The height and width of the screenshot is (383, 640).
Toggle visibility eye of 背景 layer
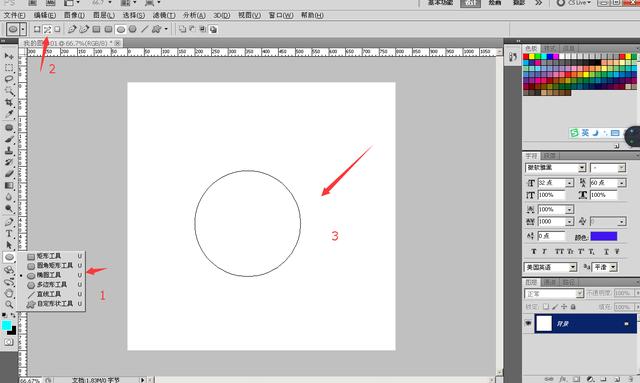[x=528, y=323]
